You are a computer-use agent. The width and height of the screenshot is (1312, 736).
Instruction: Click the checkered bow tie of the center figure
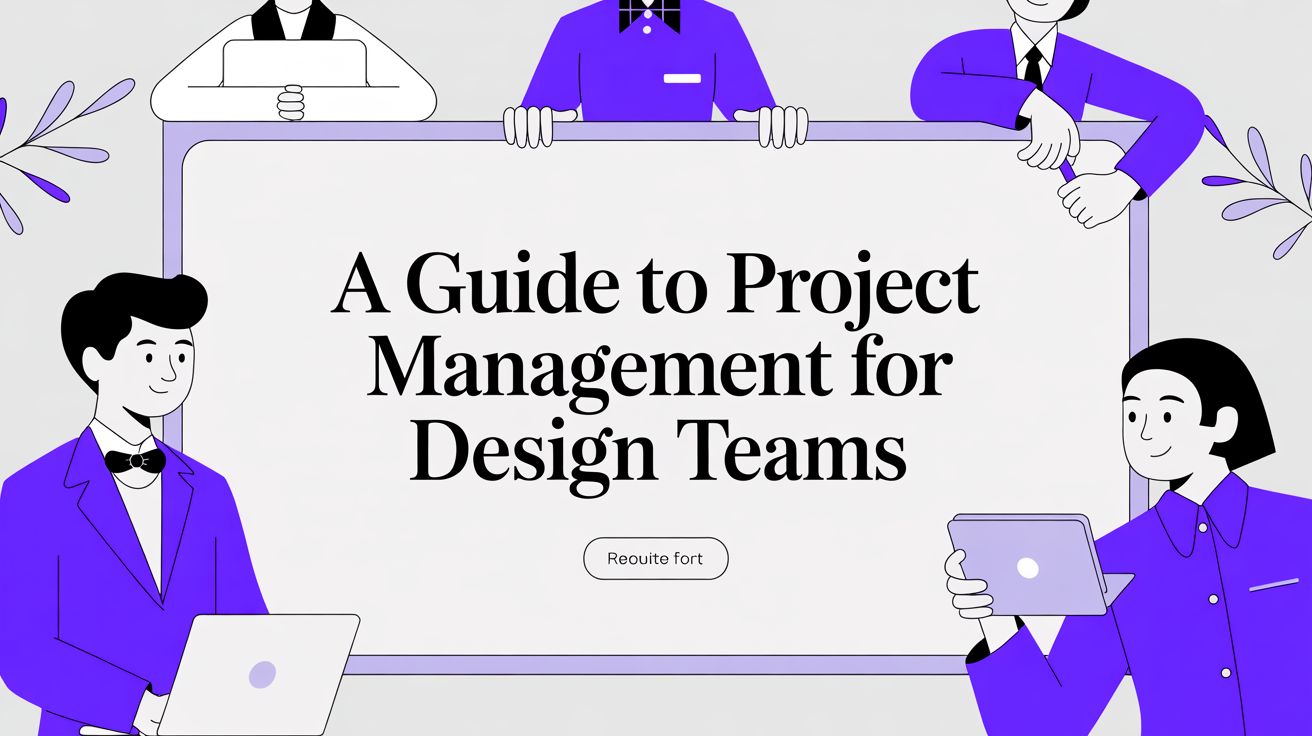tap(648, 15)
